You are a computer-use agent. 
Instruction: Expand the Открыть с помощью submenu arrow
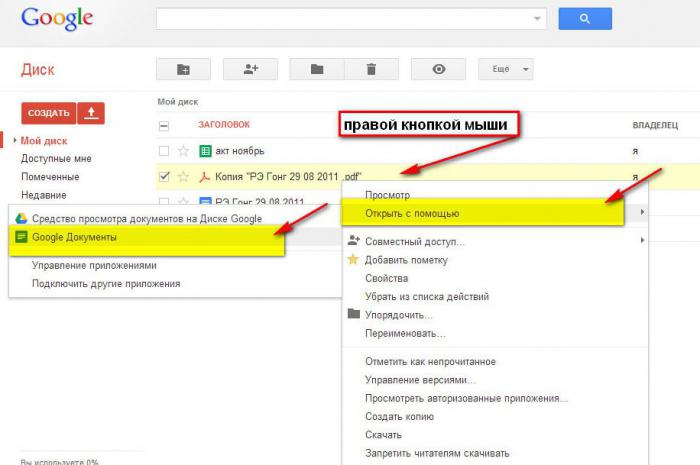click(x=642, y=212)
